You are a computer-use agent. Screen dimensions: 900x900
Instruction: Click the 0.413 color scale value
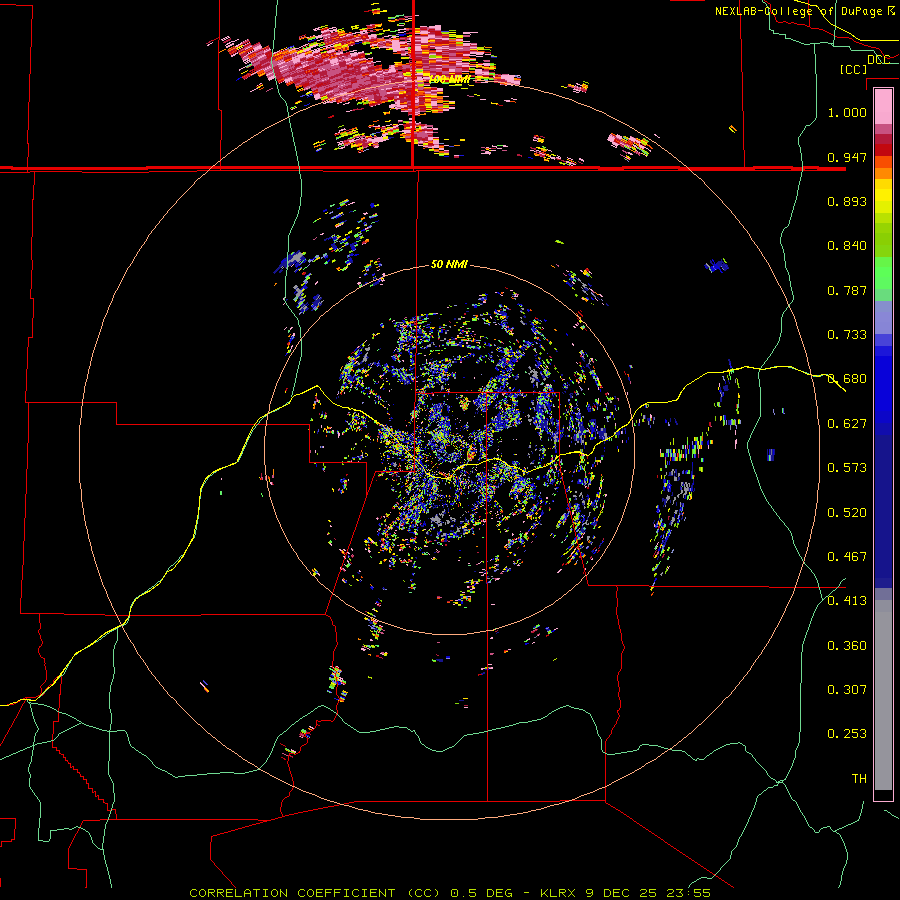(x=847, y=601)
